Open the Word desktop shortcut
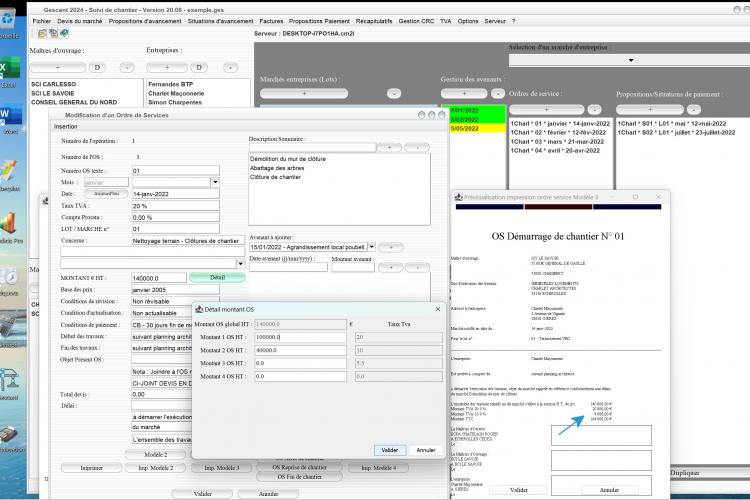 click(9, 118)
